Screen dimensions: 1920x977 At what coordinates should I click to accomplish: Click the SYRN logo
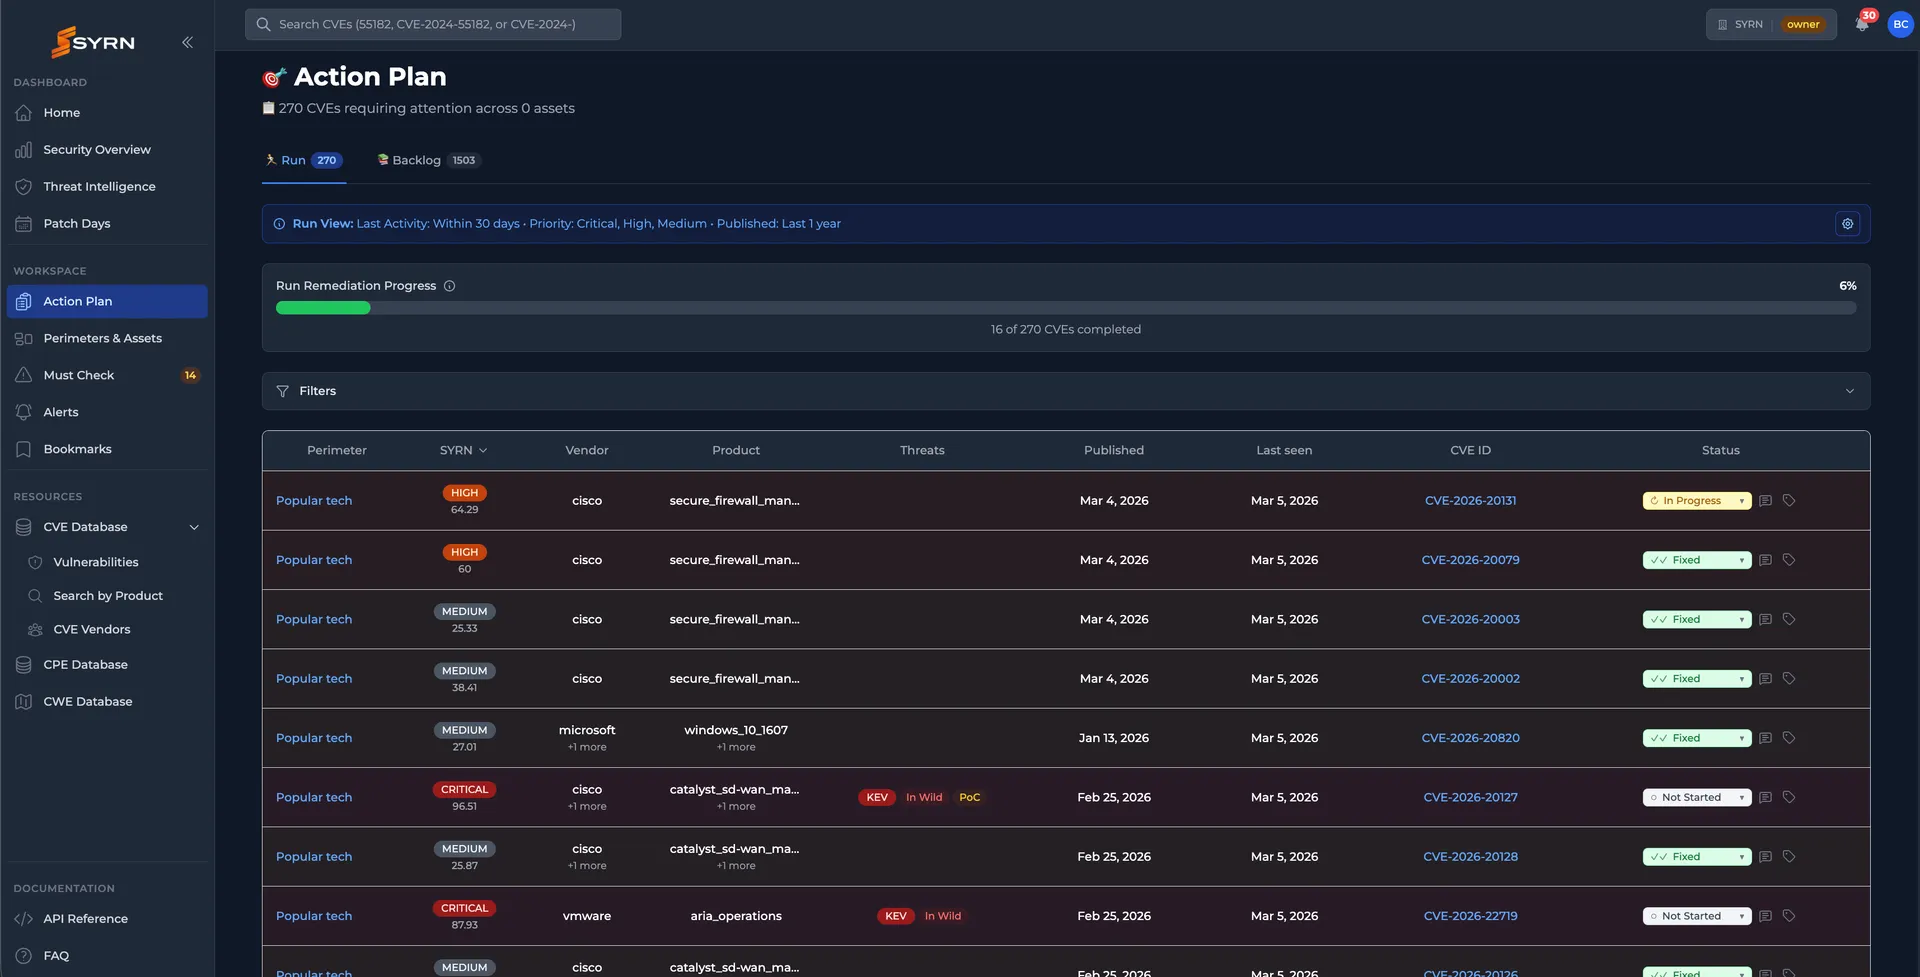[93, 42]
